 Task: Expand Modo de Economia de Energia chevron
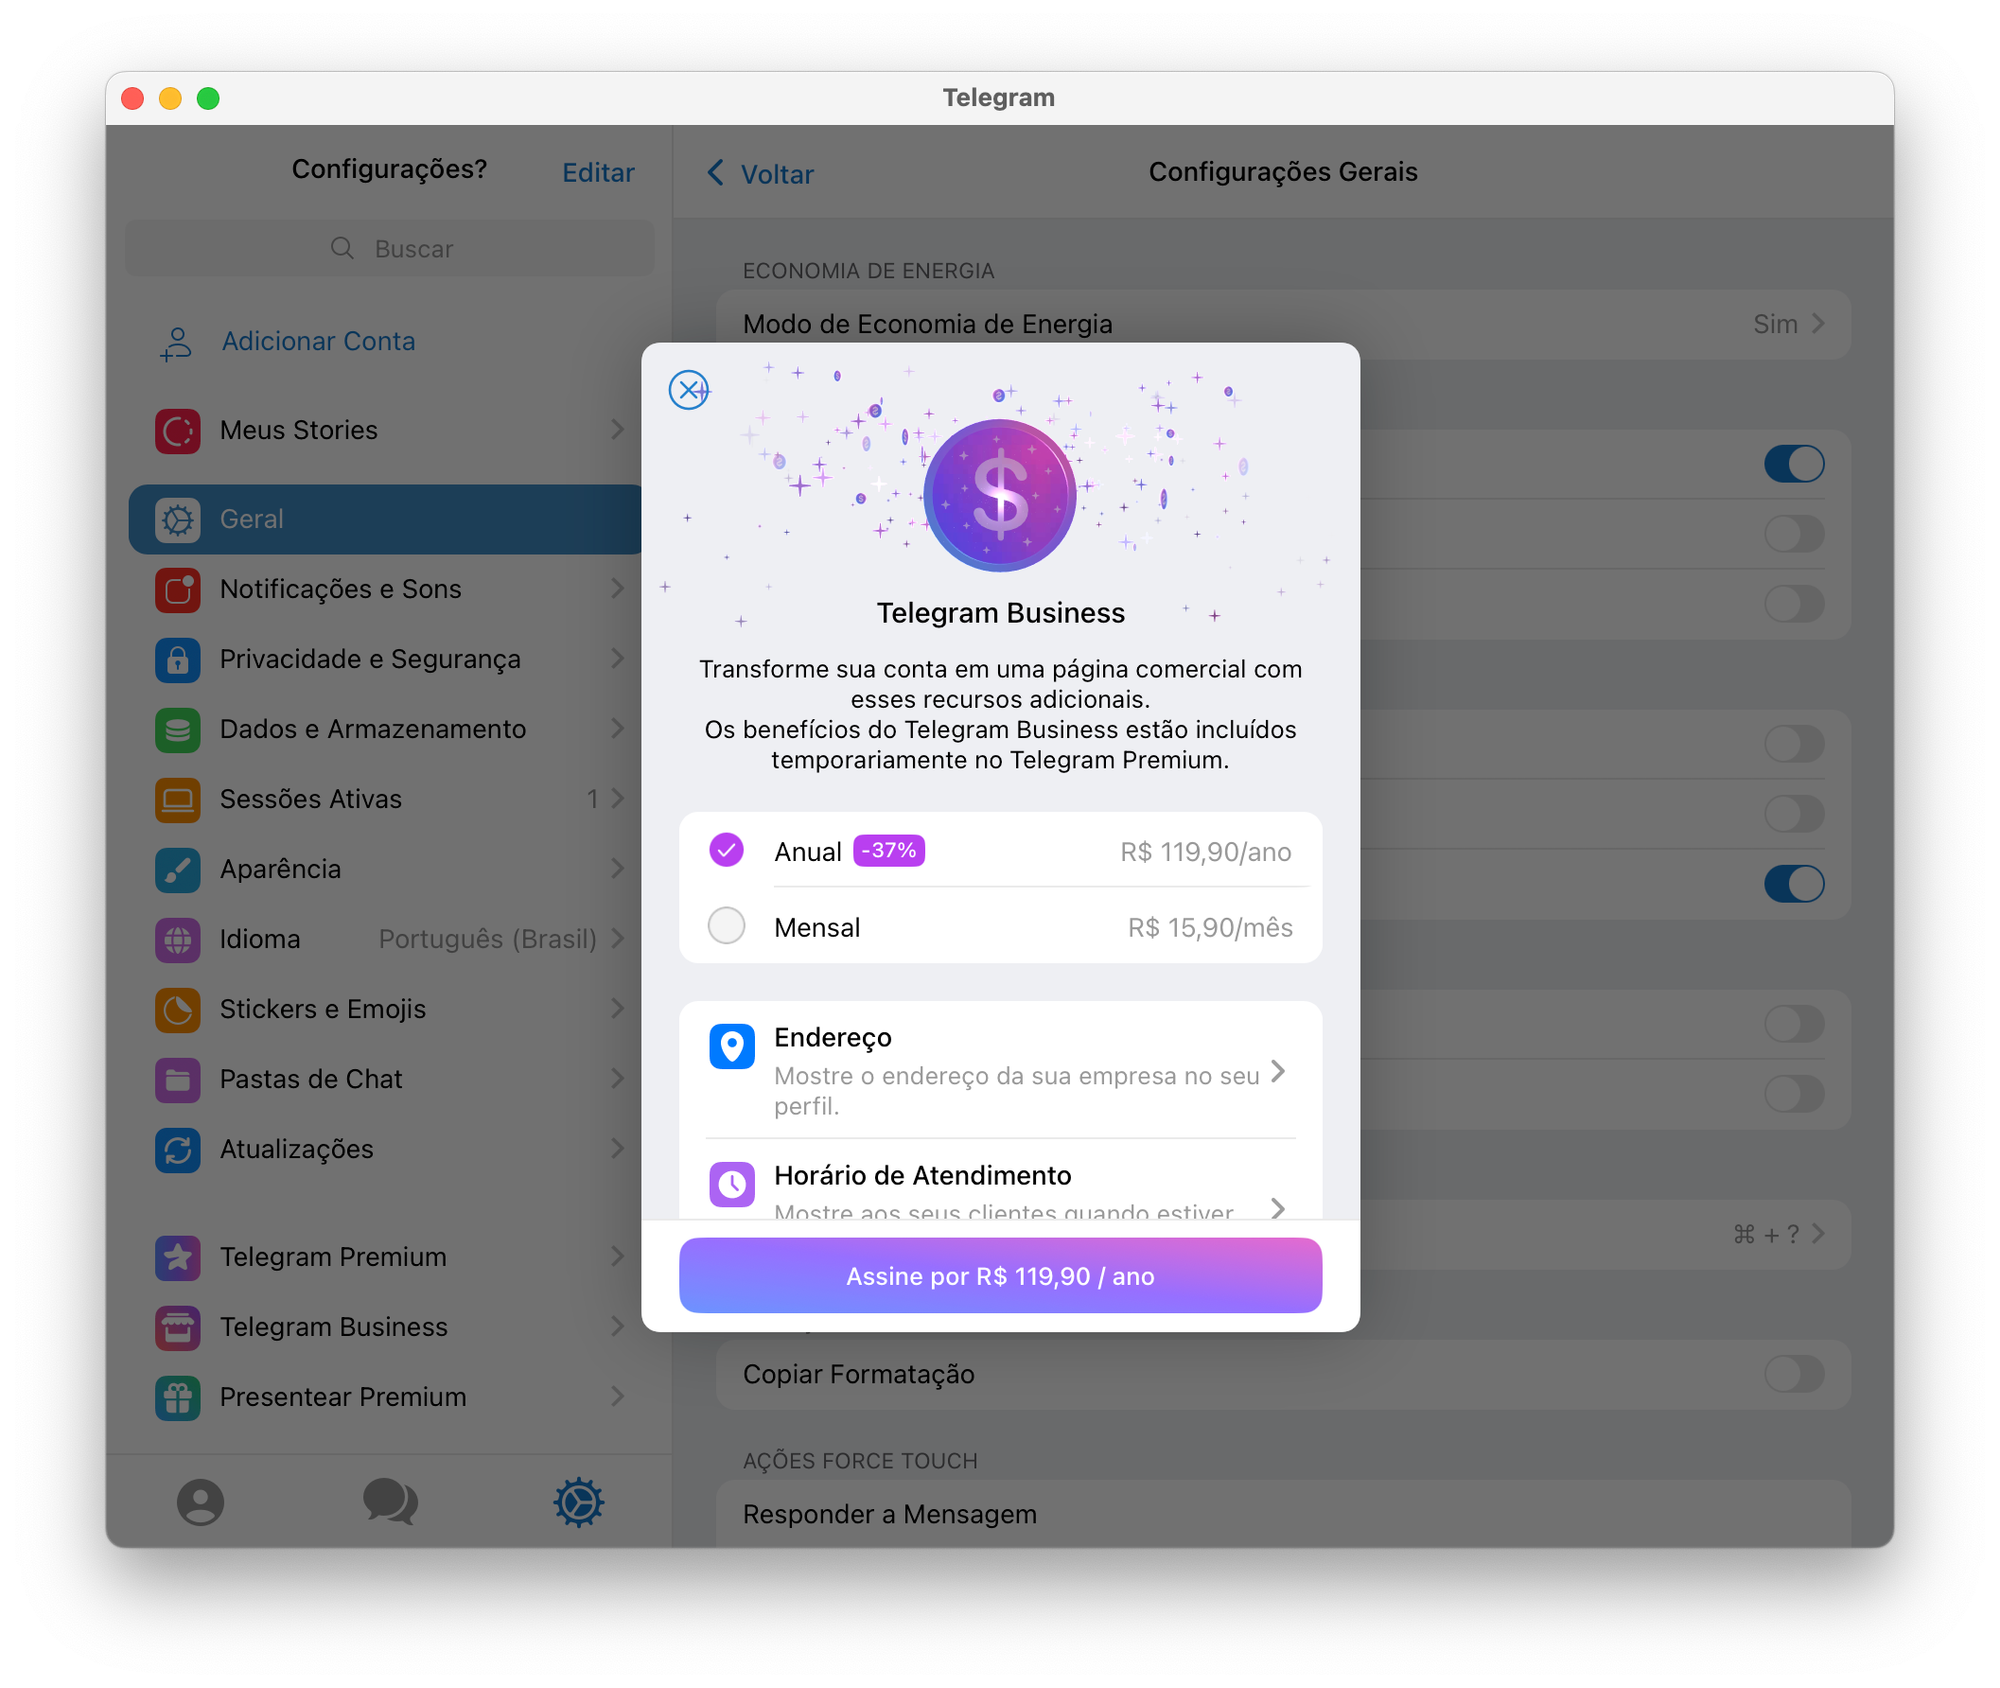(x=1819, y=324)
